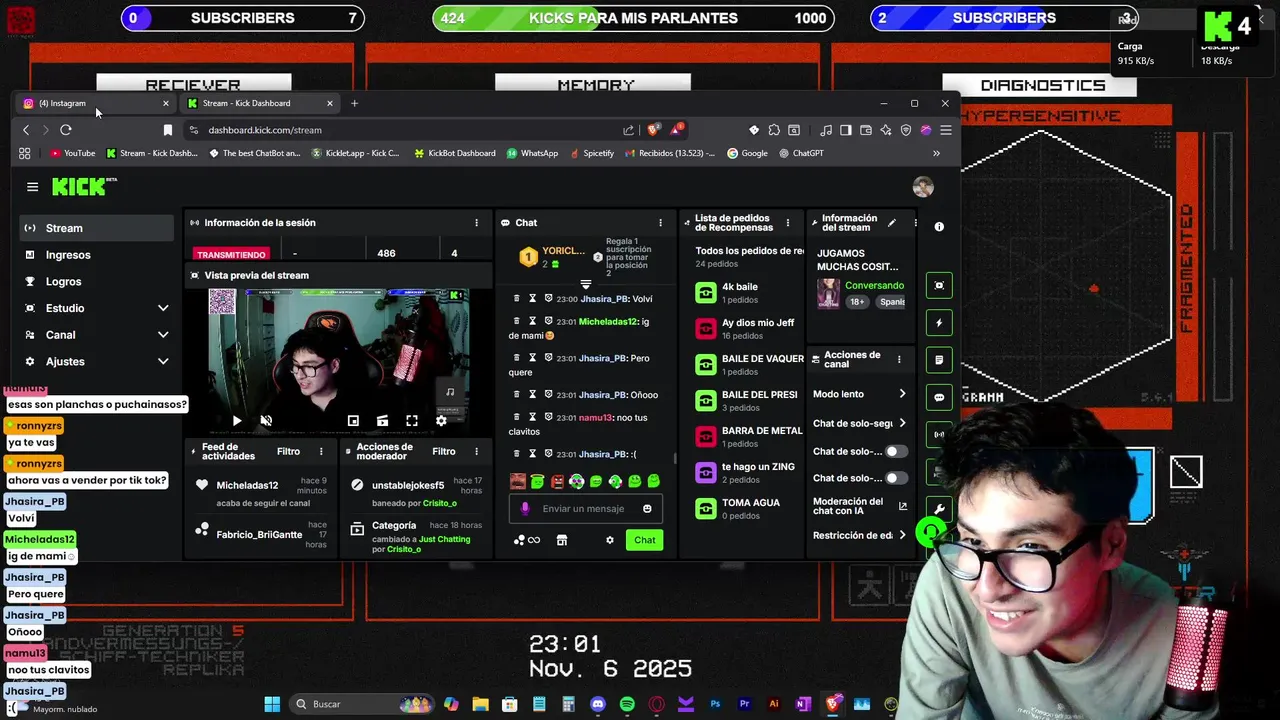Open chat settings gear icon

click(x=610, y=540)
